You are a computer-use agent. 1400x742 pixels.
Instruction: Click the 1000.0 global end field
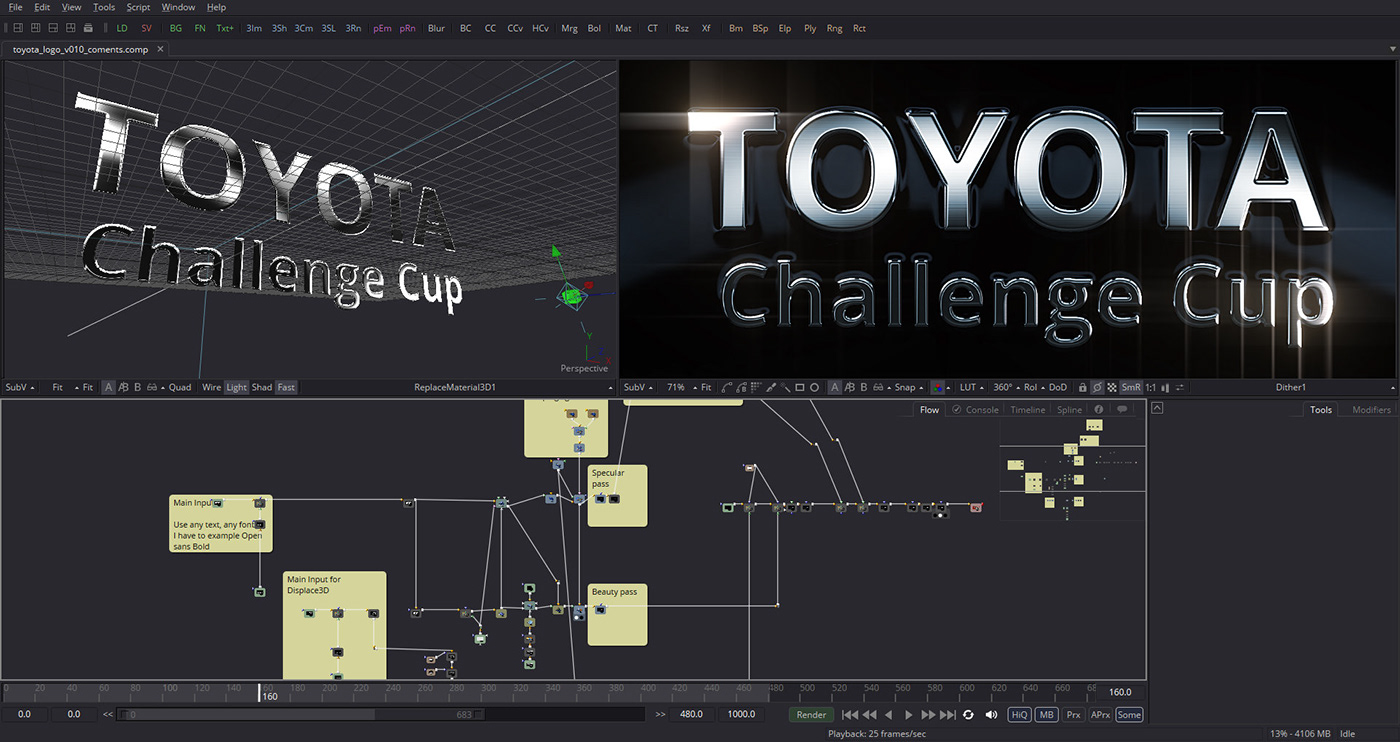741,715
